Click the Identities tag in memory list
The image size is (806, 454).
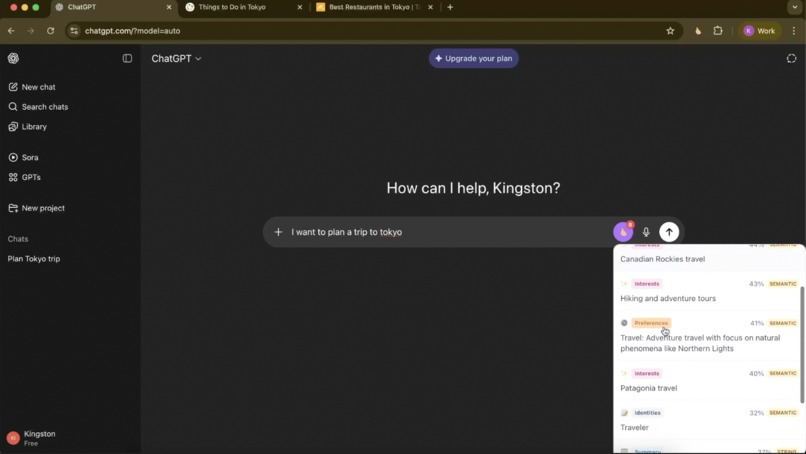tap(647, 412)
